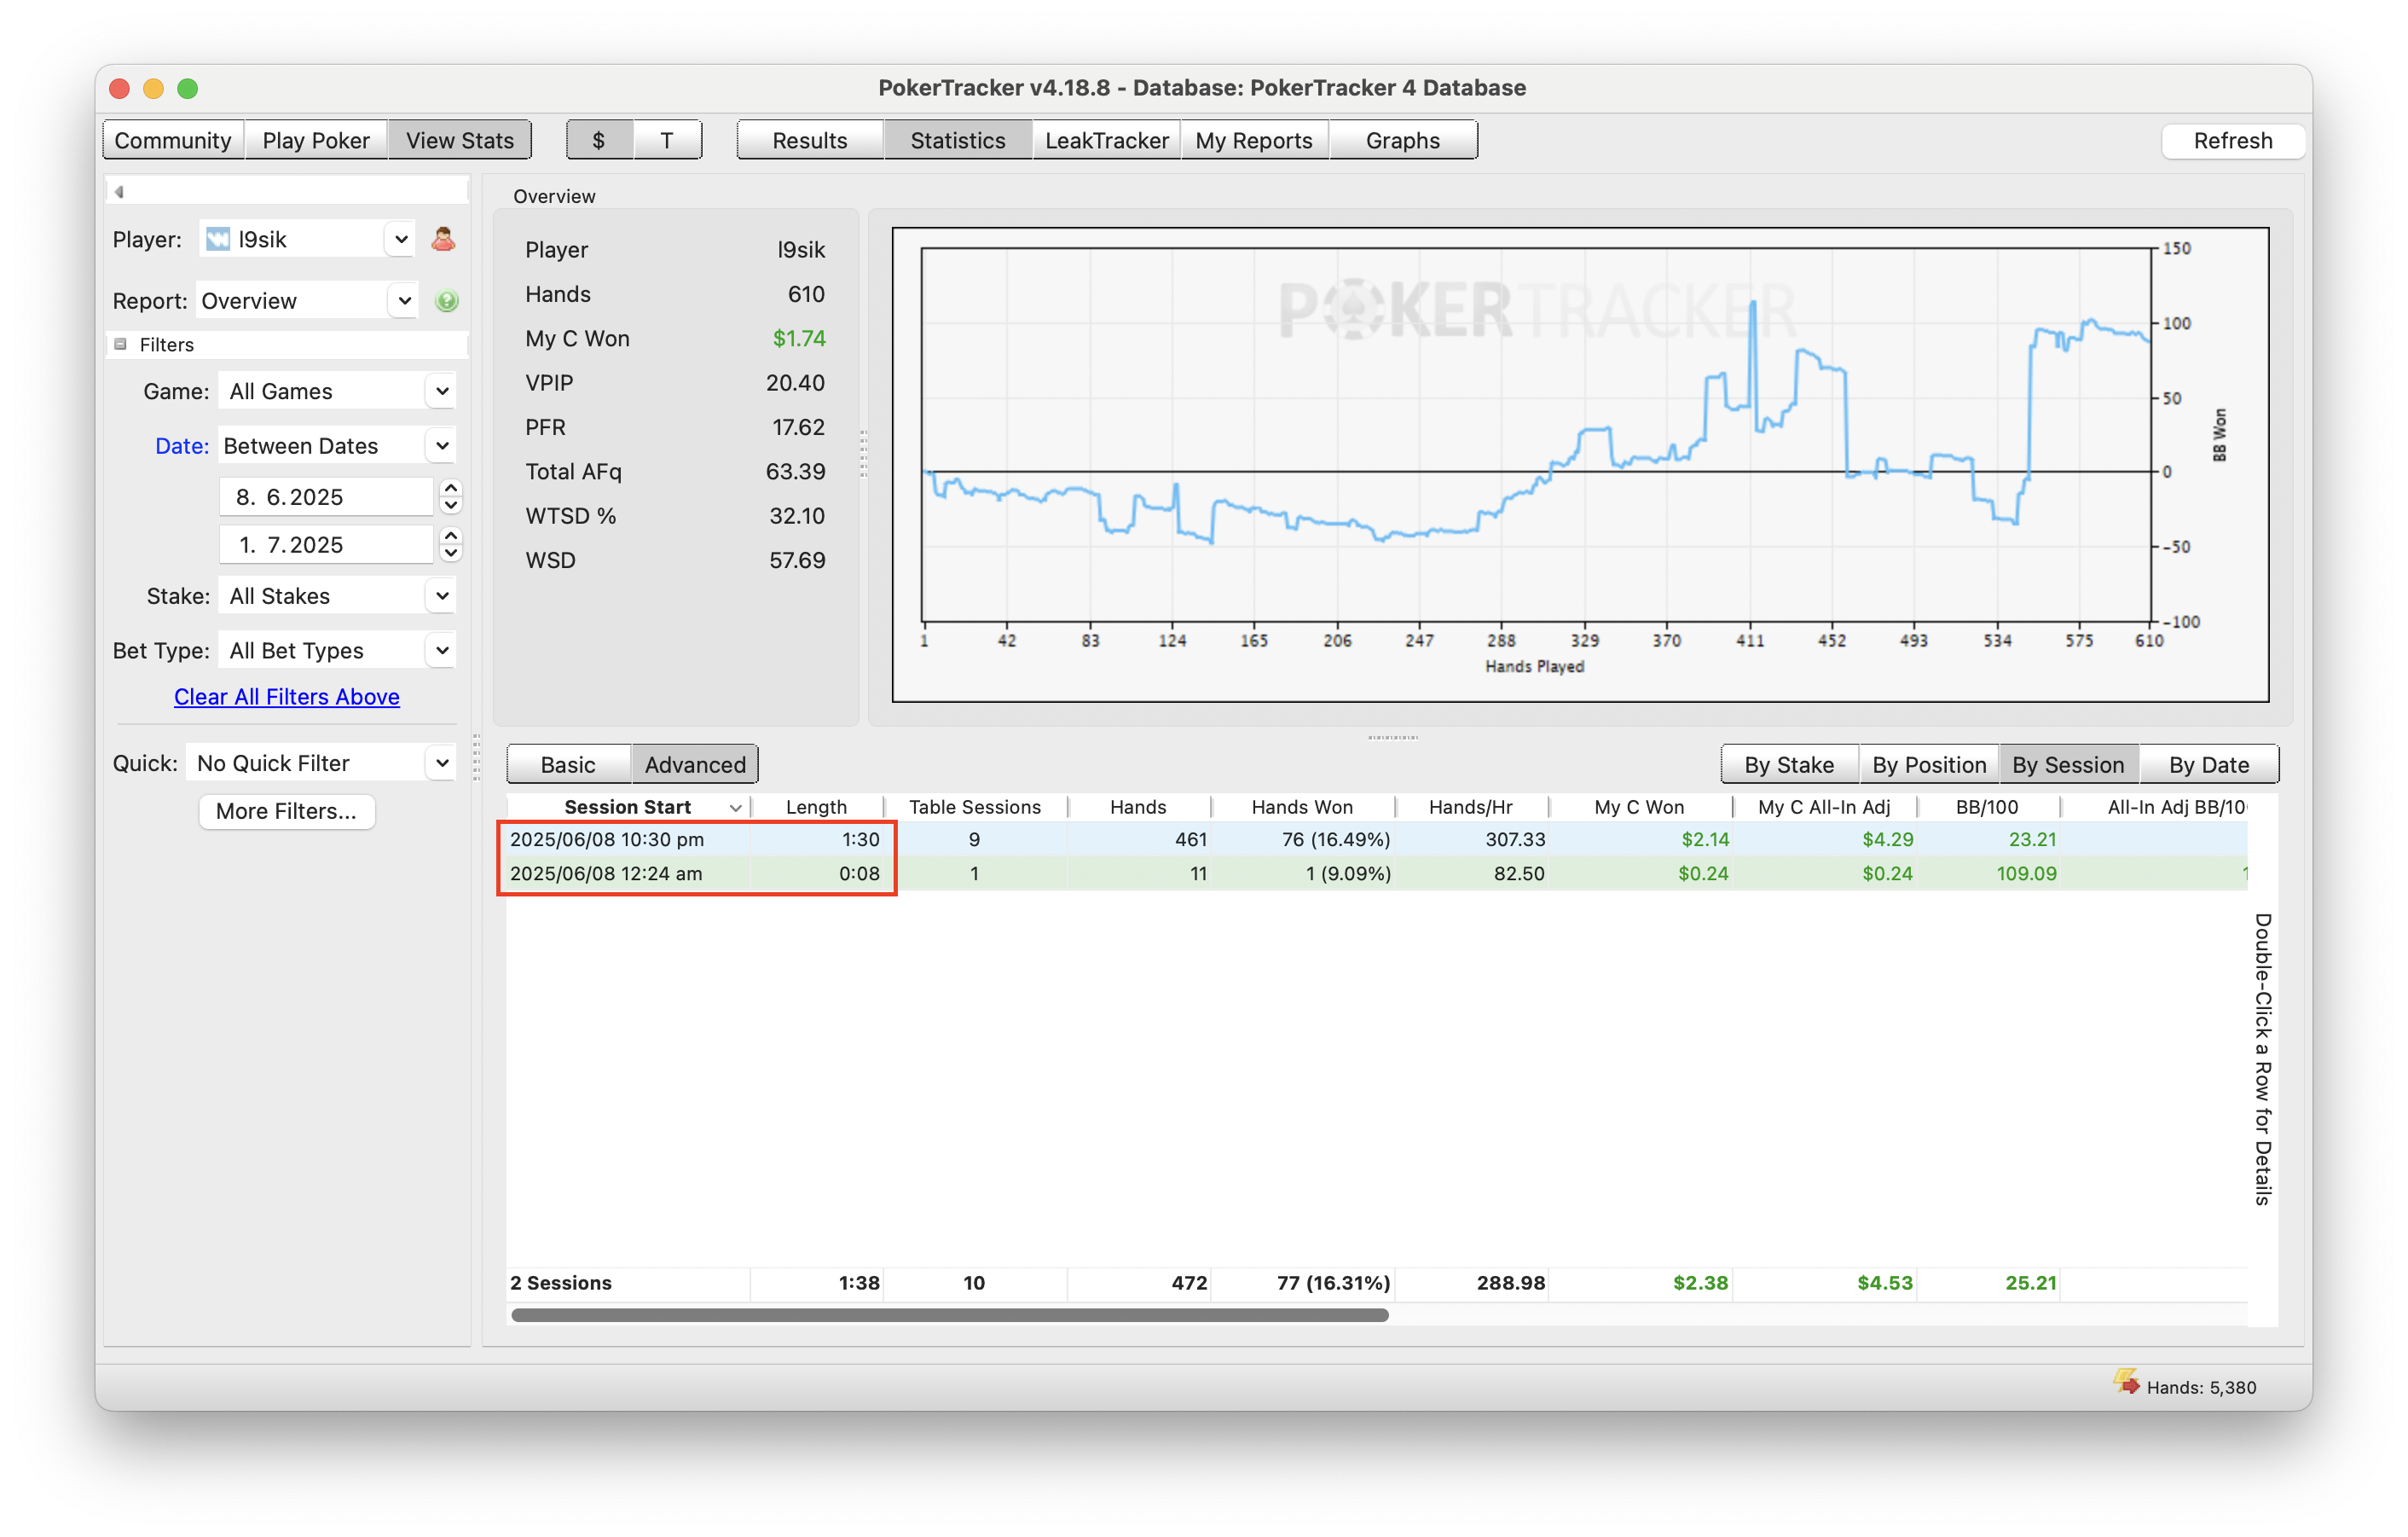The width and height of the screenshot is (2408, 1537).
Task: Click the site icon next to l9sik
Action: [217, 240]
